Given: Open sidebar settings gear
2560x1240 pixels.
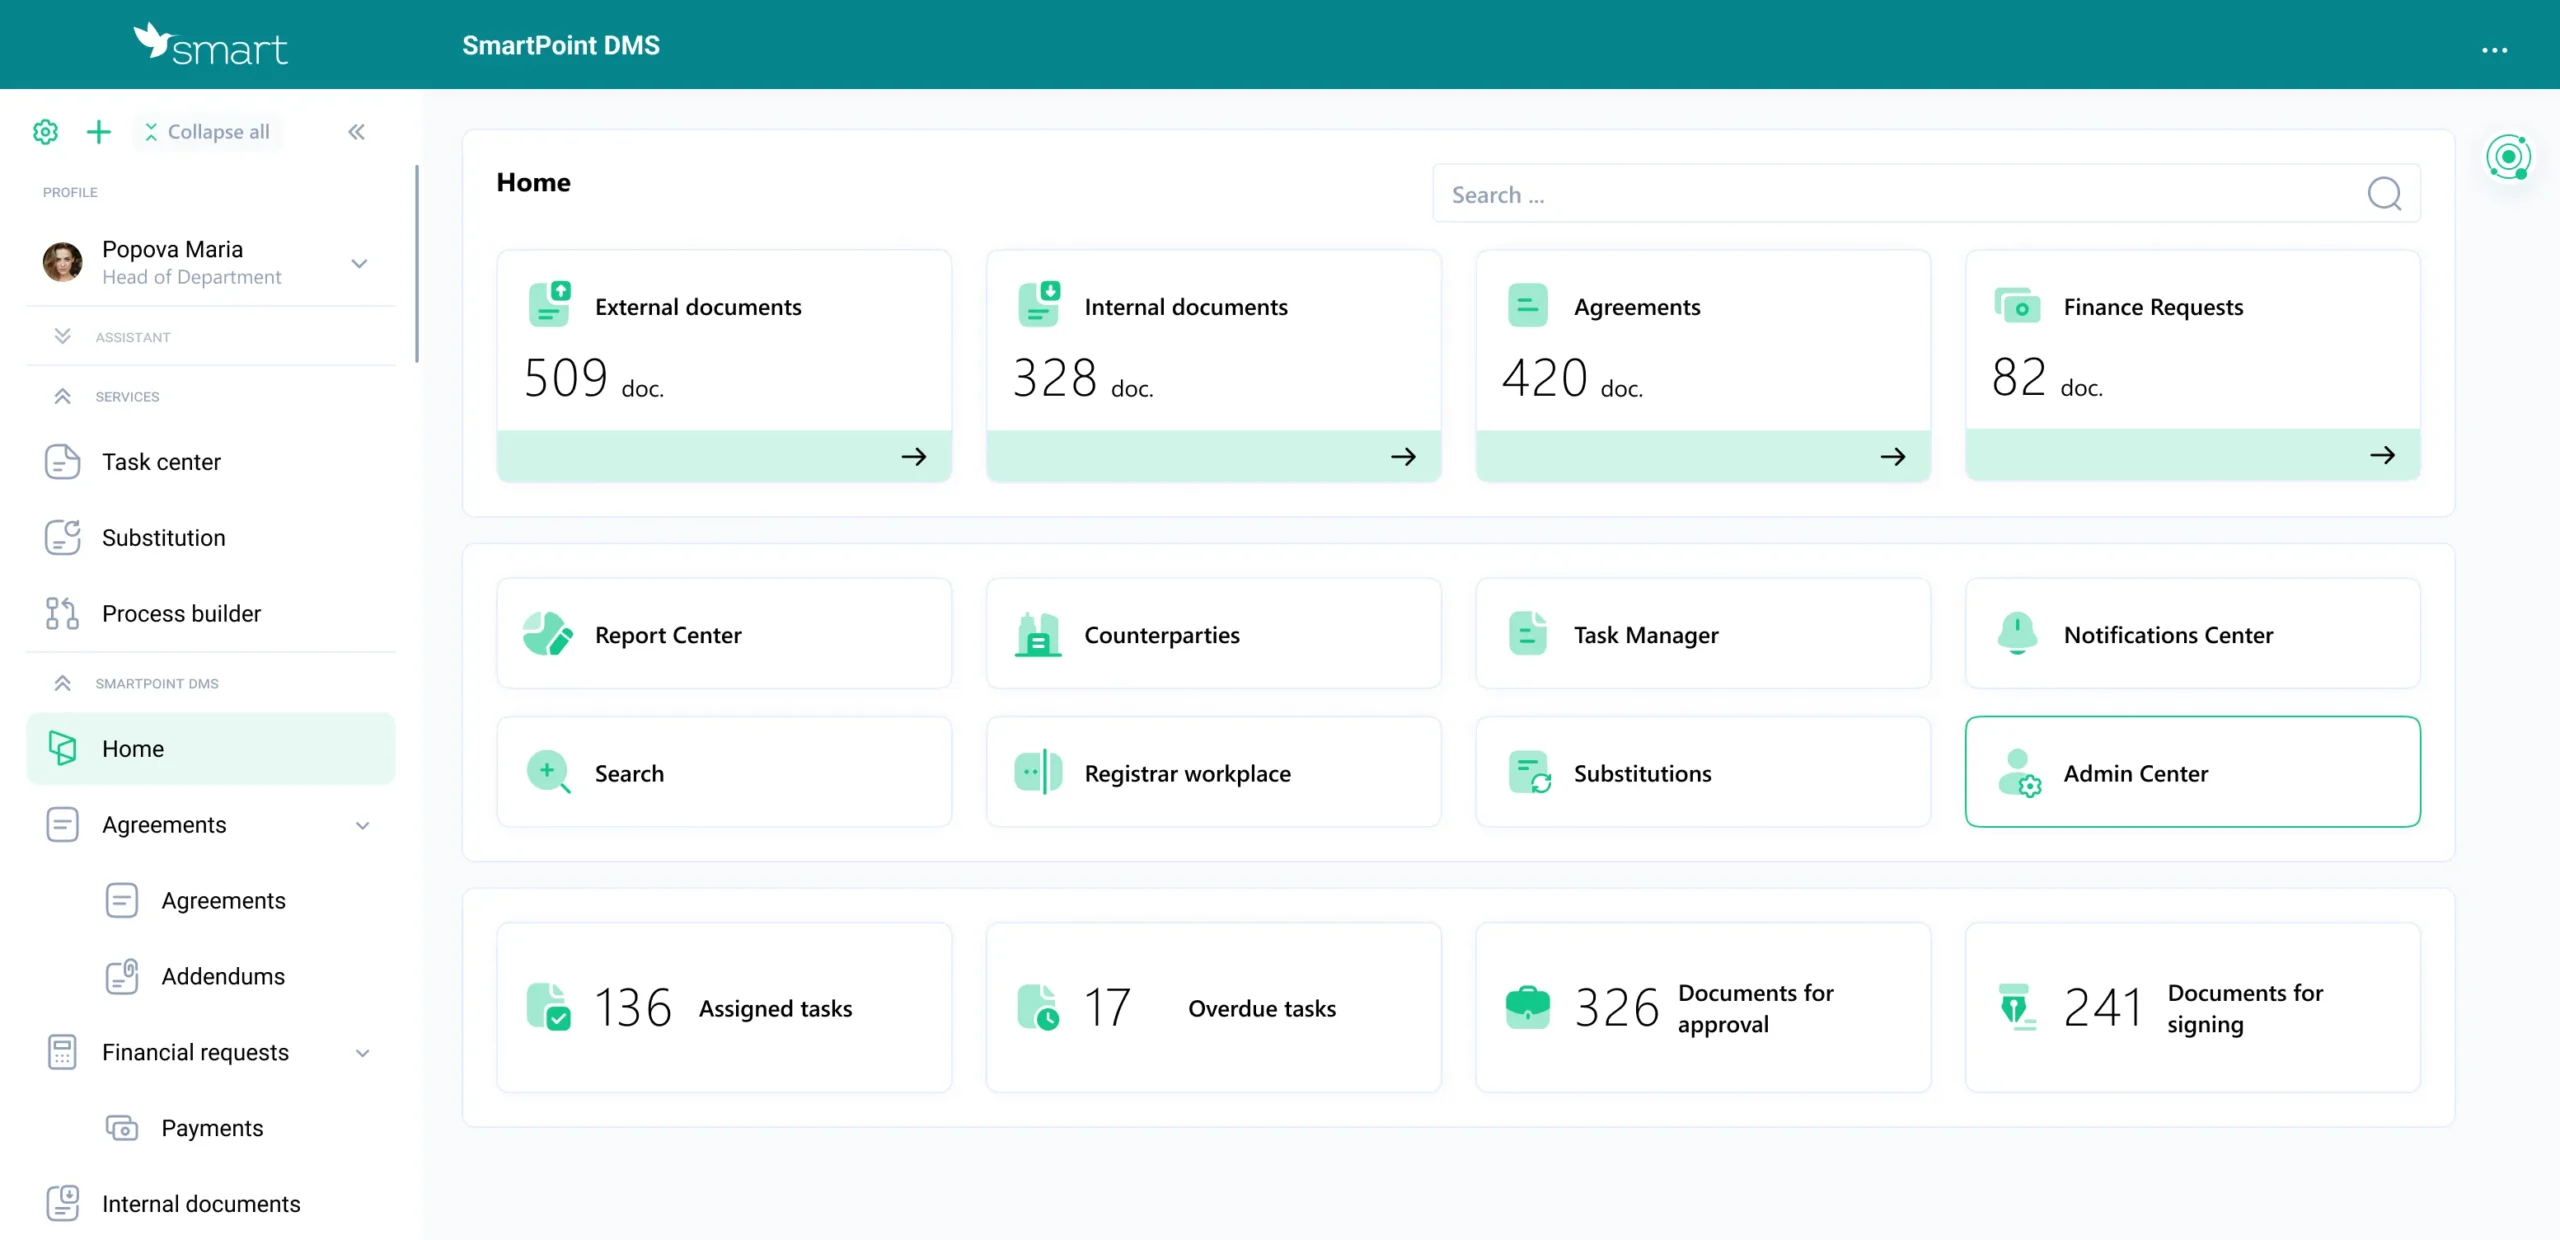Looking at the screenshot, I should [45, 131].
